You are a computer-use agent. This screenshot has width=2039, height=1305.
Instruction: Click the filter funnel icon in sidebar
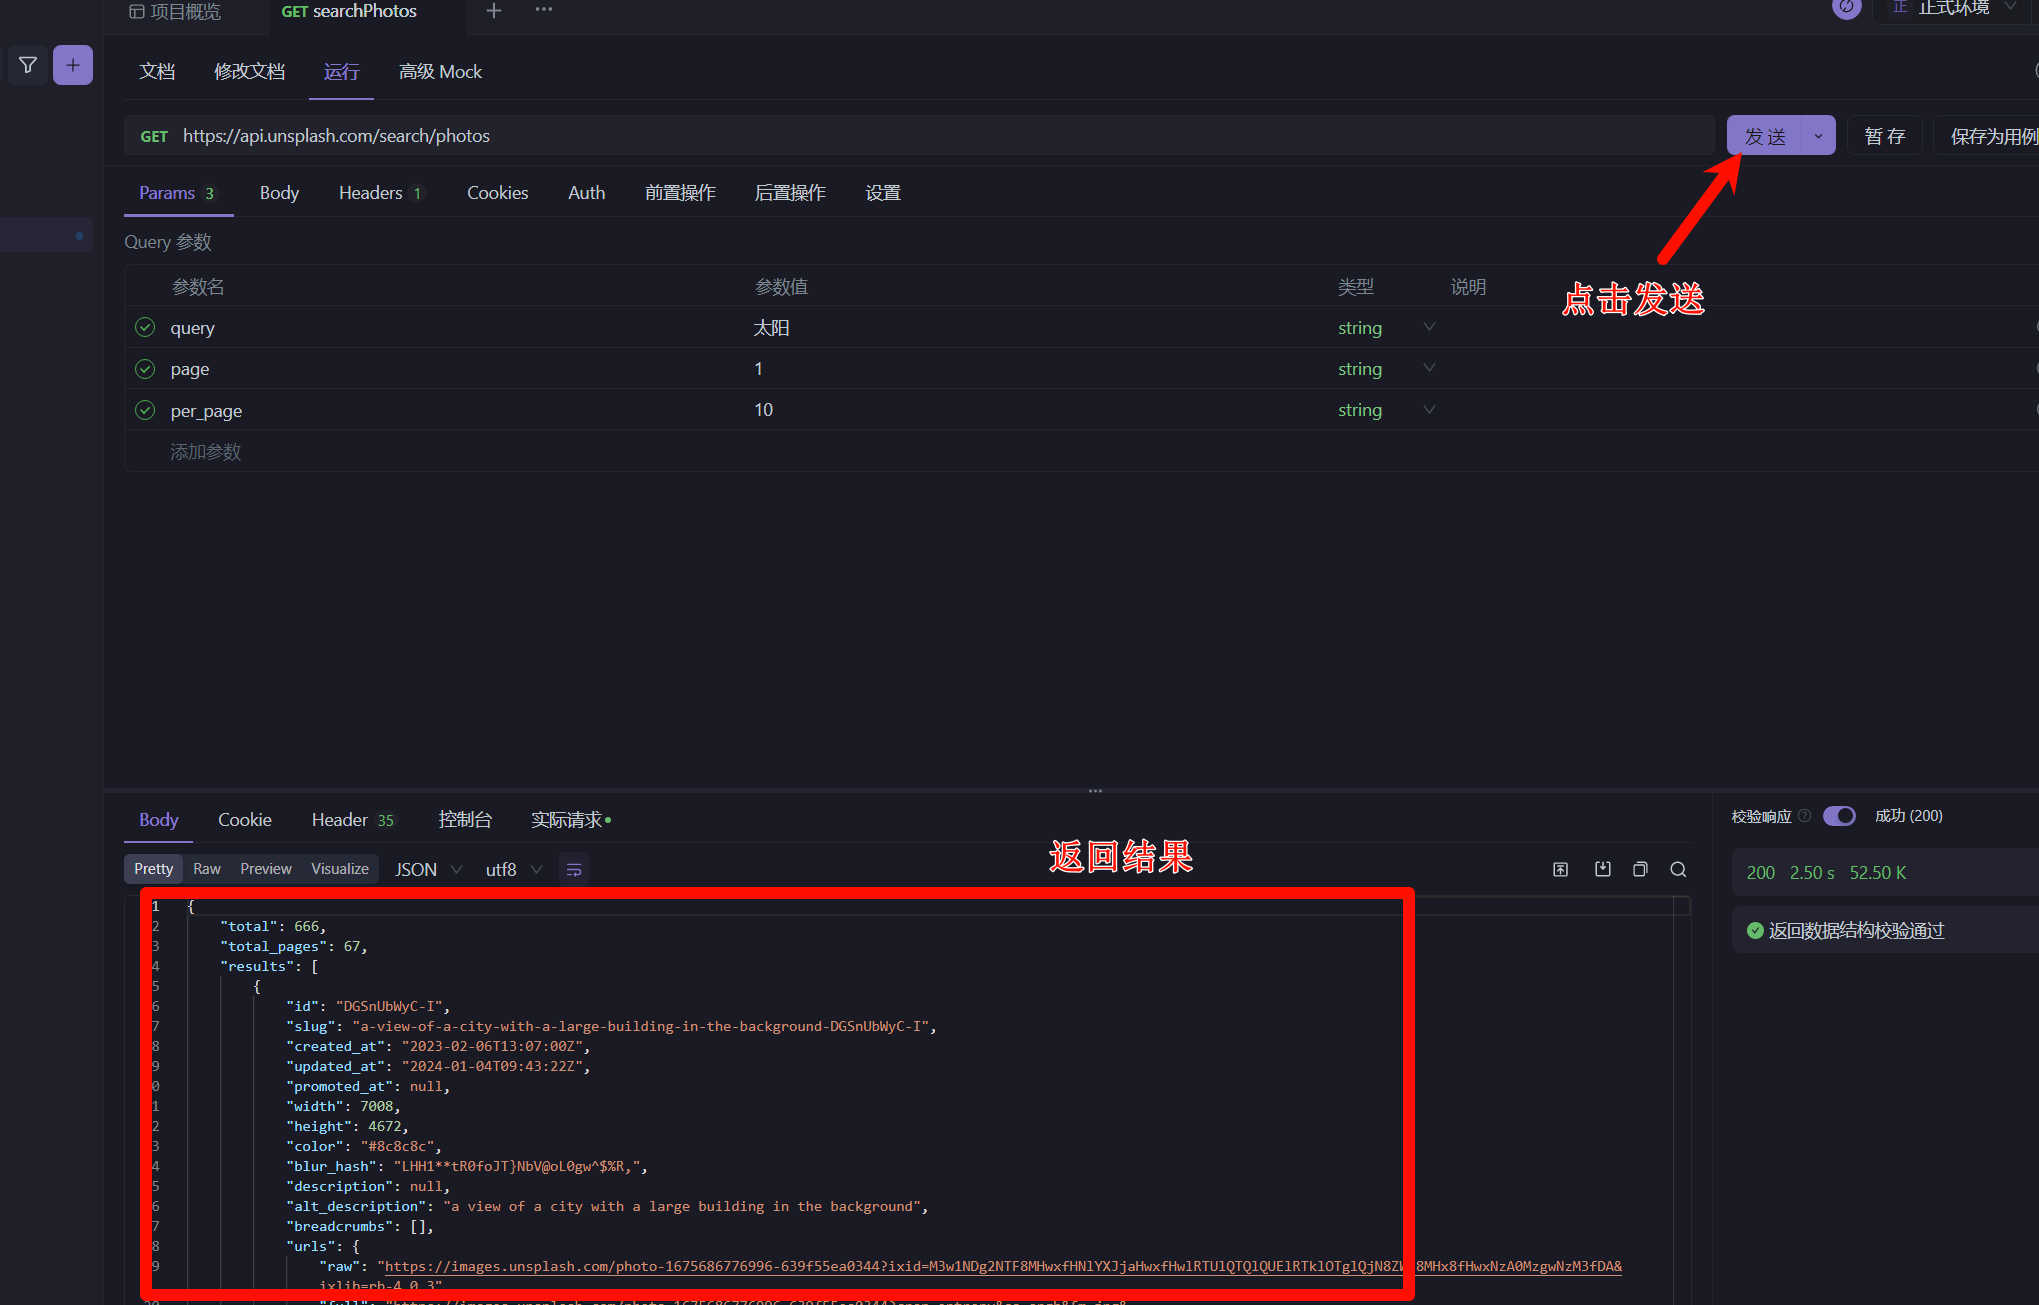pos(28,65)
